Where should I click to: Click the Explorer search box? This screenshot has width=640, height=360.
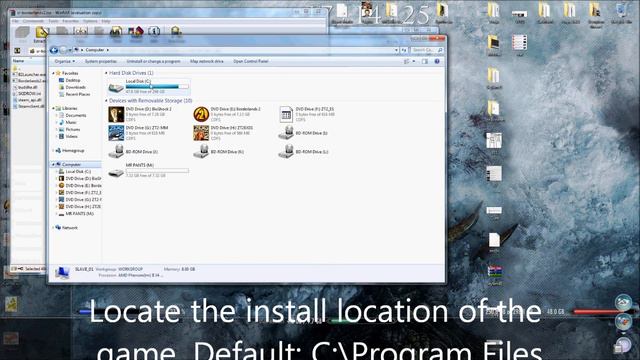point(427,50)
